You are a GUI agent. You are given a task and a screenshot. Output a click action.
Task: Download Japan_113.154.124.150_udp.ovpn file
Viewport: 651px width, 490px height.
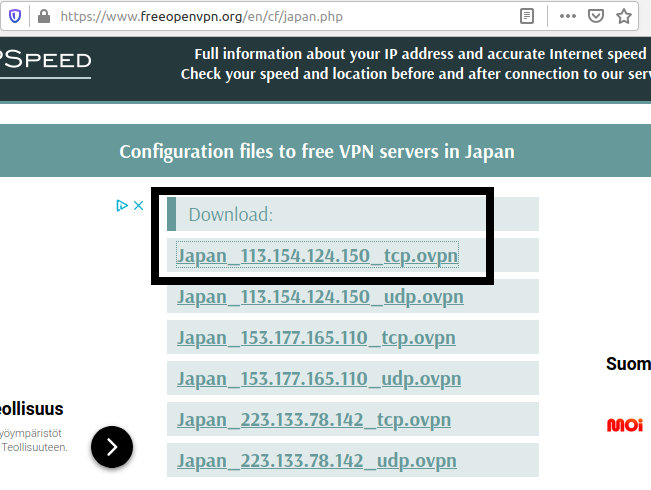319,297
